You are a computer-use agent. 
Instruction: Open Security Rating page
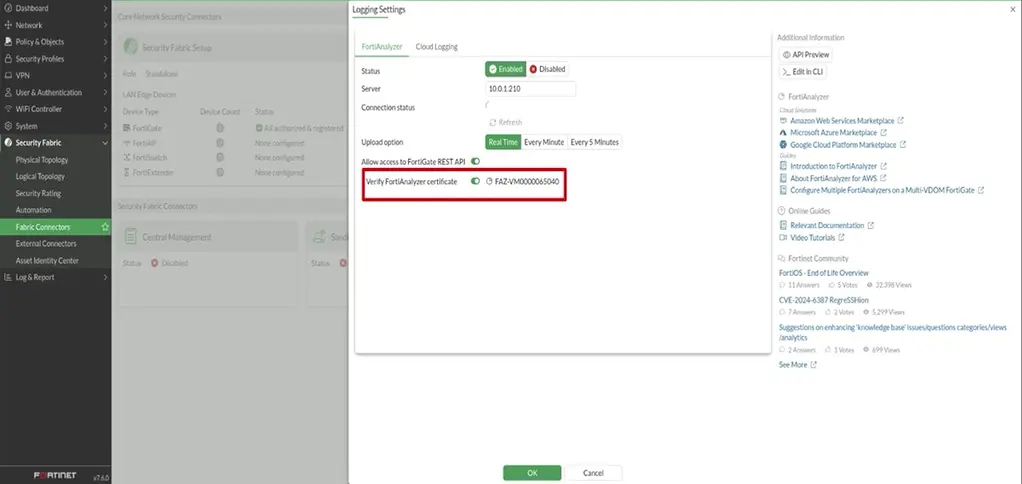[38, 193]
